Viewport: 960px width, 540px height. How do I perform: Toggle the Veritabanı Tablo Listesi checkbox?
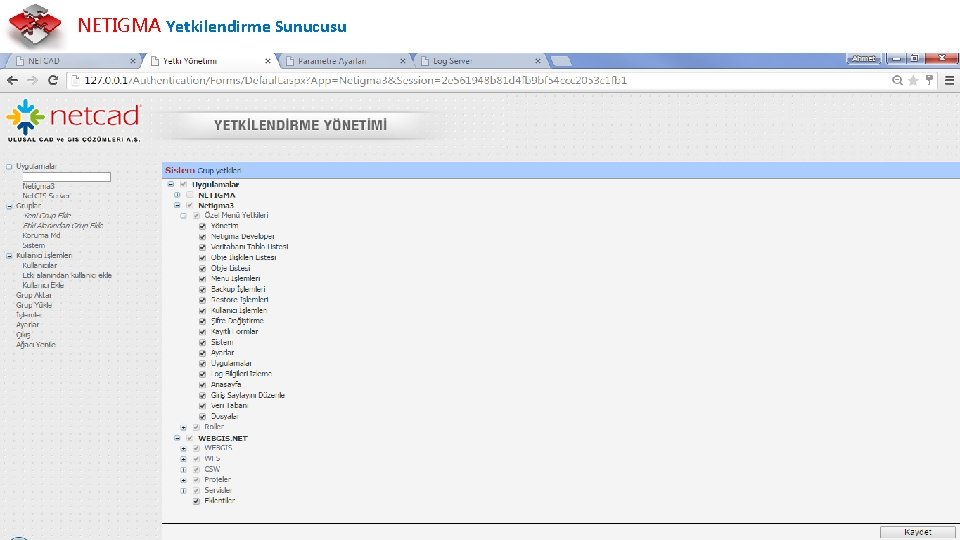[203, 247]
